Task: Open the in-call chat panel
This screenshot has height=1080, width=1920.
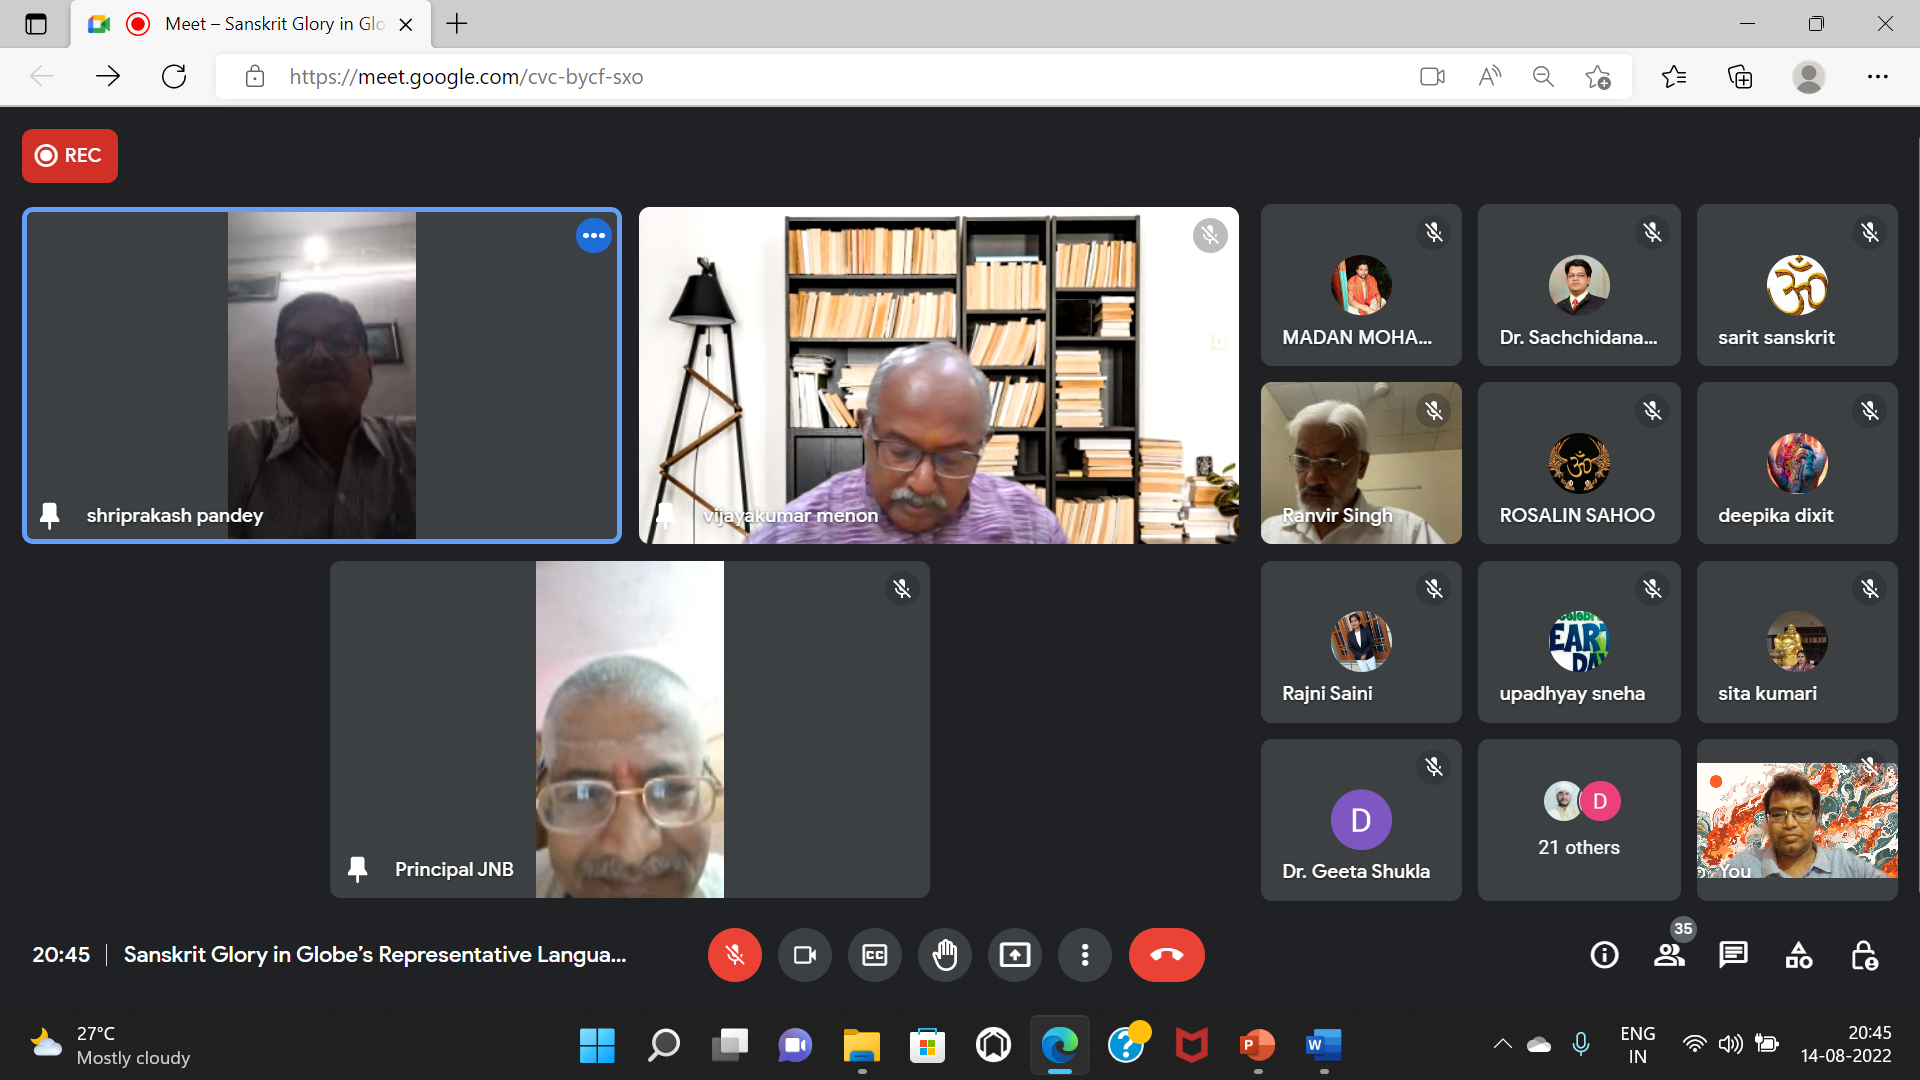Action: tap(1733, 955)
